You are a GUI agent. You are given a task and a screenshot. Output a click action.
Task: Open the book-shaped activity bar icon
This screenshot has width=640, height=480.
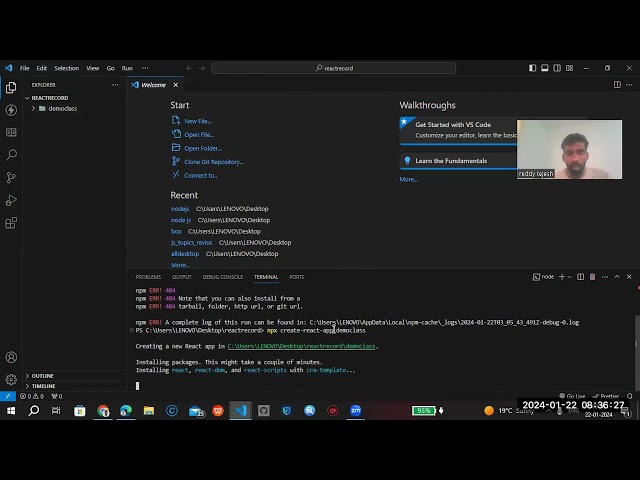[x=11, y=132]
